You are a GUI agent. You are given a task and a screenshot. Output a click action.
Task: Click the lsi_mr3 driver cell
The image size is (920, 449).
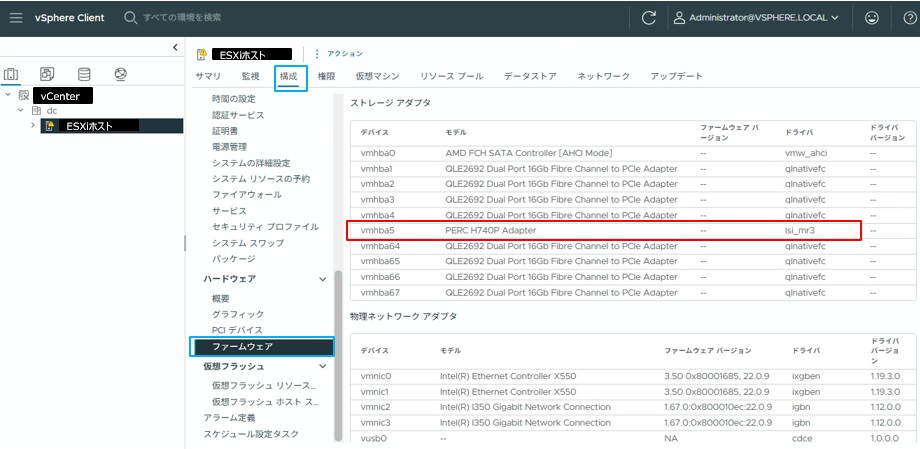800,231
